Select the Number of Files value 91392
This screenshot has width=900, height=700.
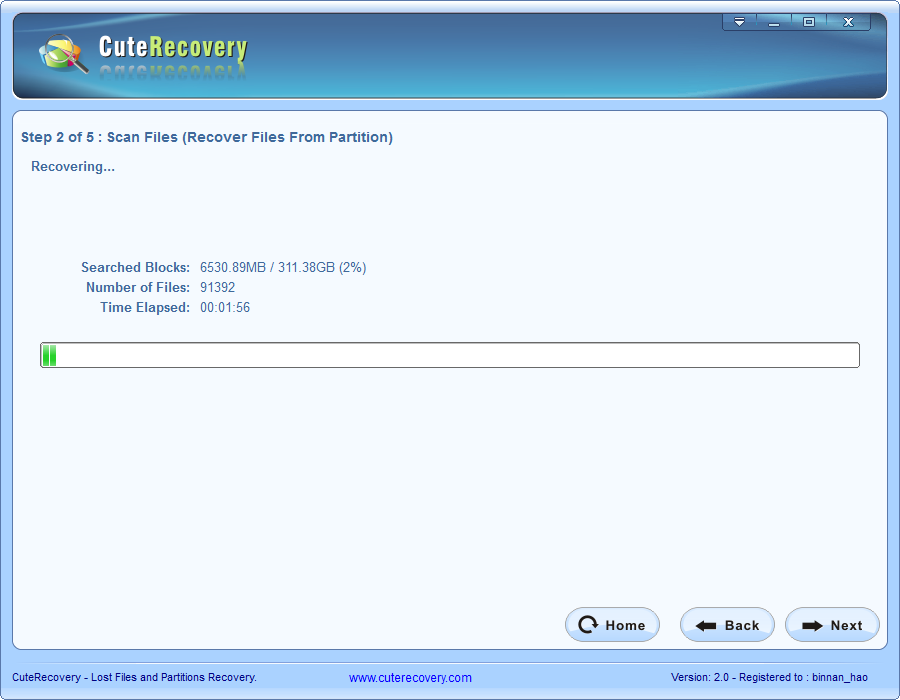[x=218, y=287]
